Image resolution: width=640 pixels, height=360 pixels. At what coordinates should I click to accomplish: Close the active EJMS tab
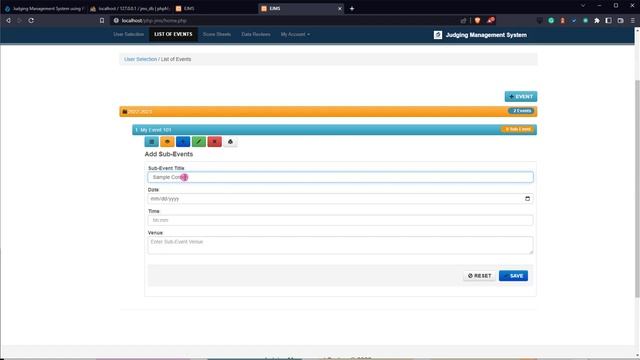click(340, 8)
